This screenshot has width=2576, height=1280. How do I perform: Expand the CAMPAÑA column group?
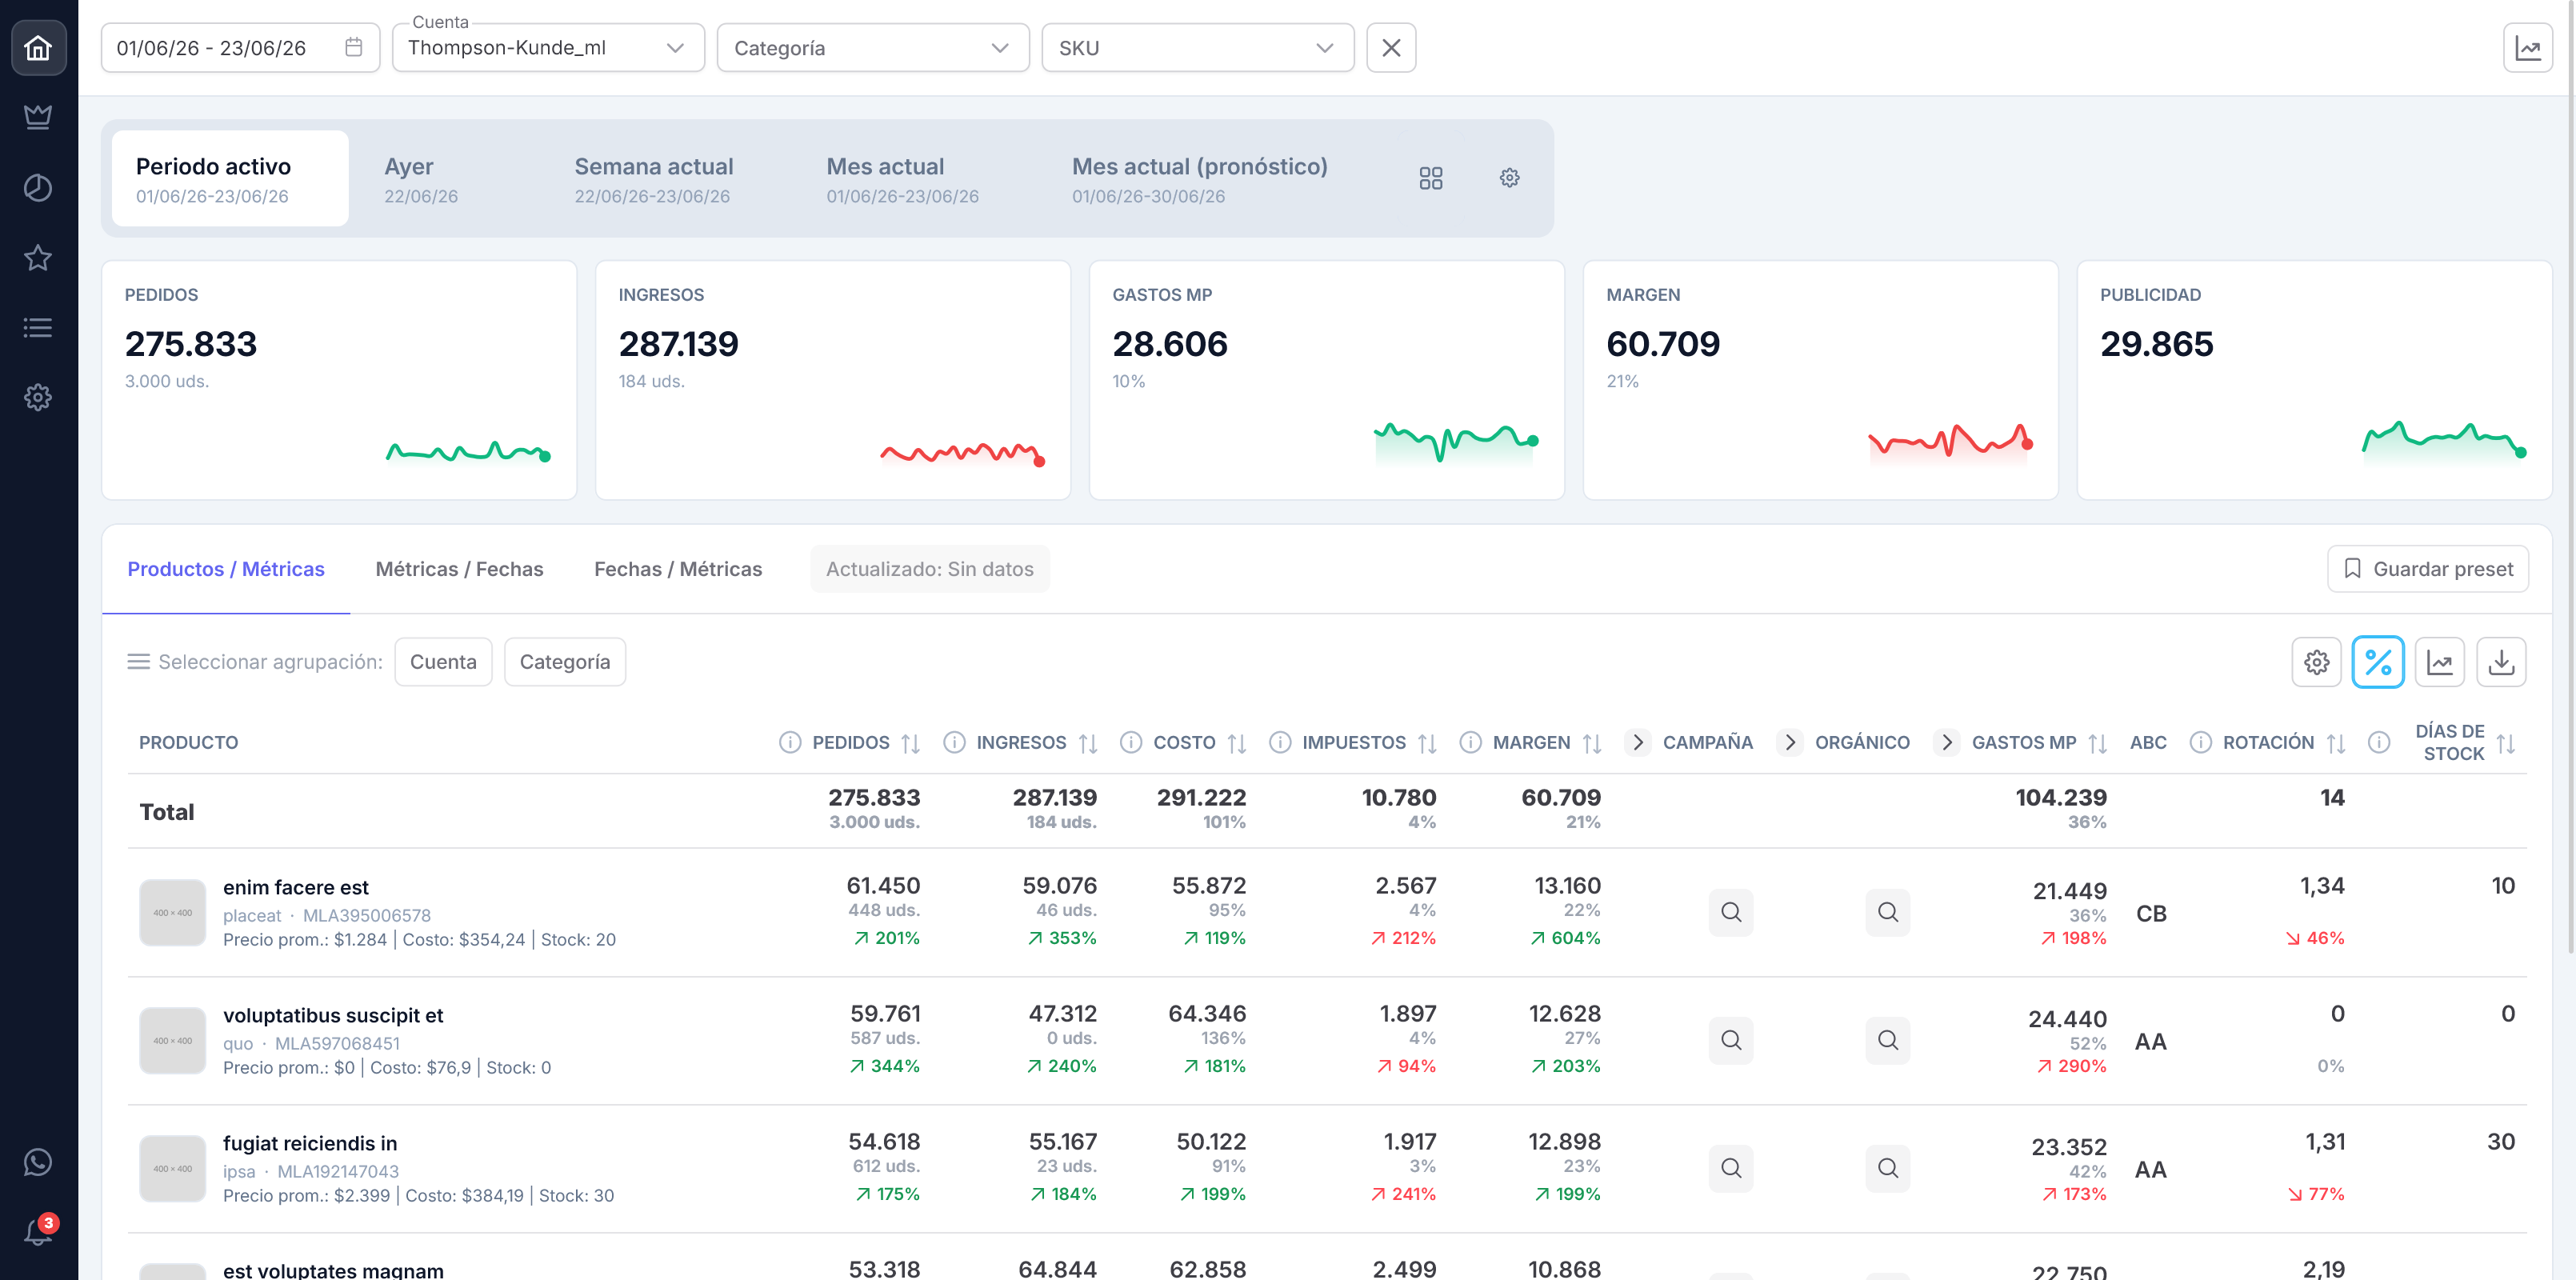click(1638, 742)
